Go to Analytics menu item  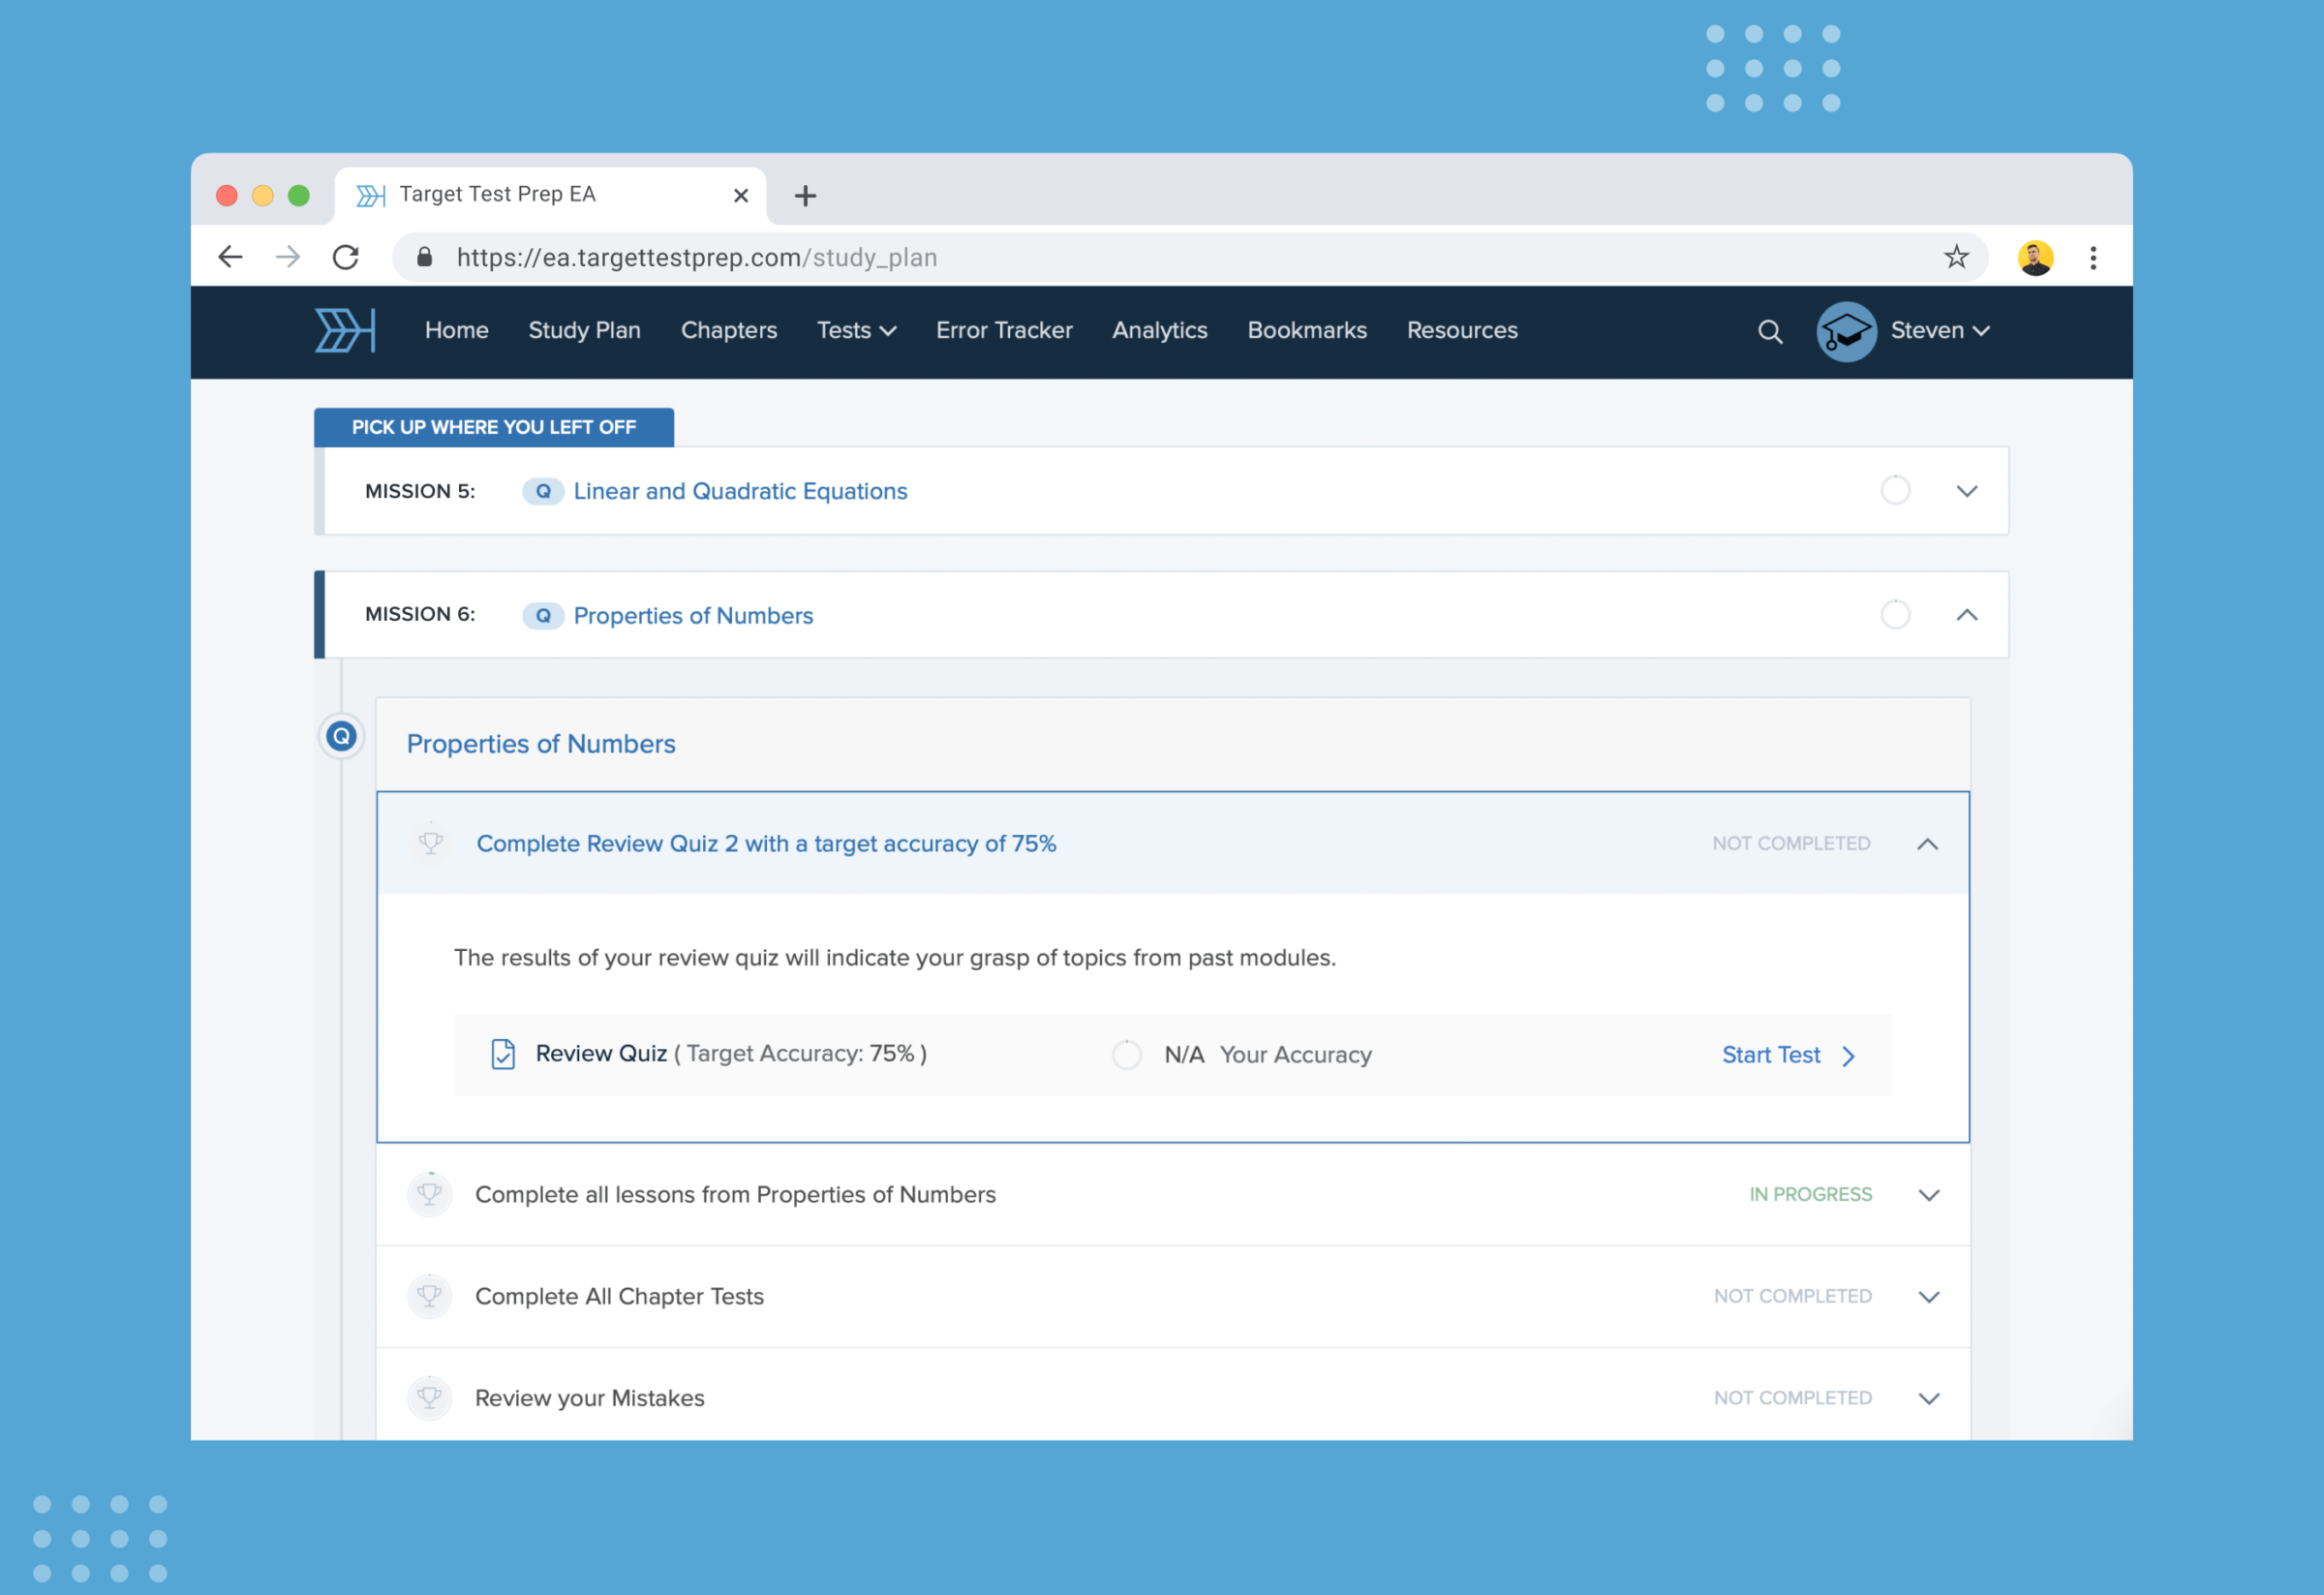(x=1159, y=330)
